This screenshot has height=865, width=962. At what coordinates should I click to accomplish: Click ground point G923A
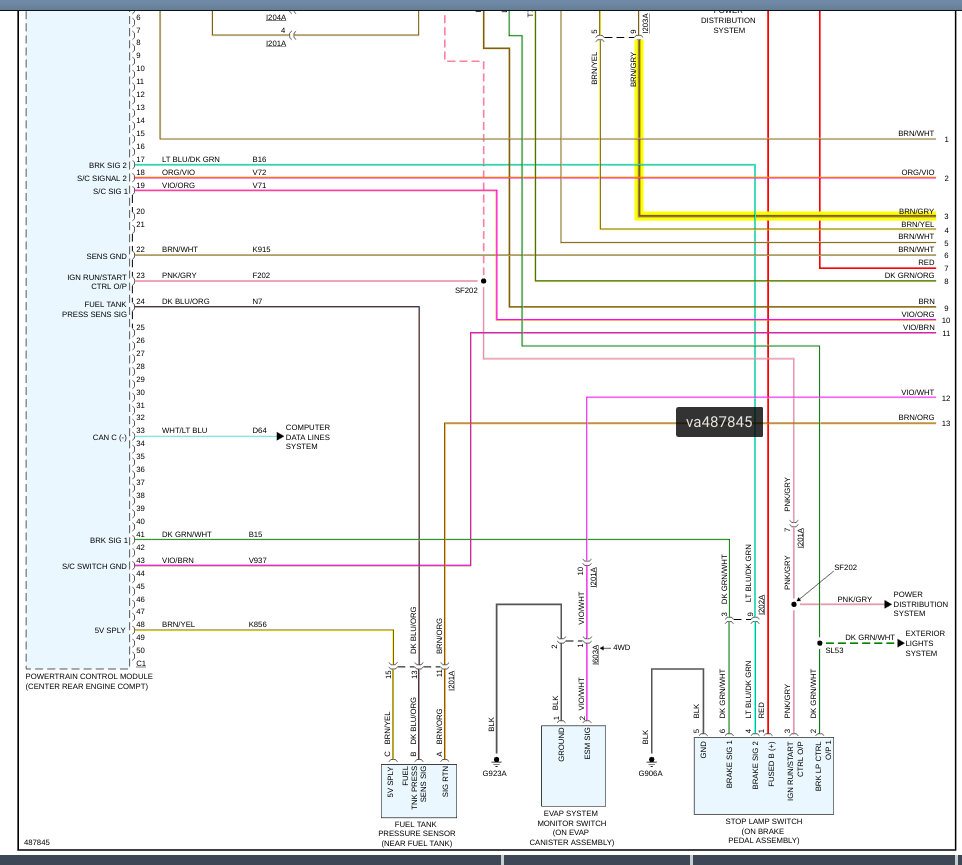tap(494, 773)
